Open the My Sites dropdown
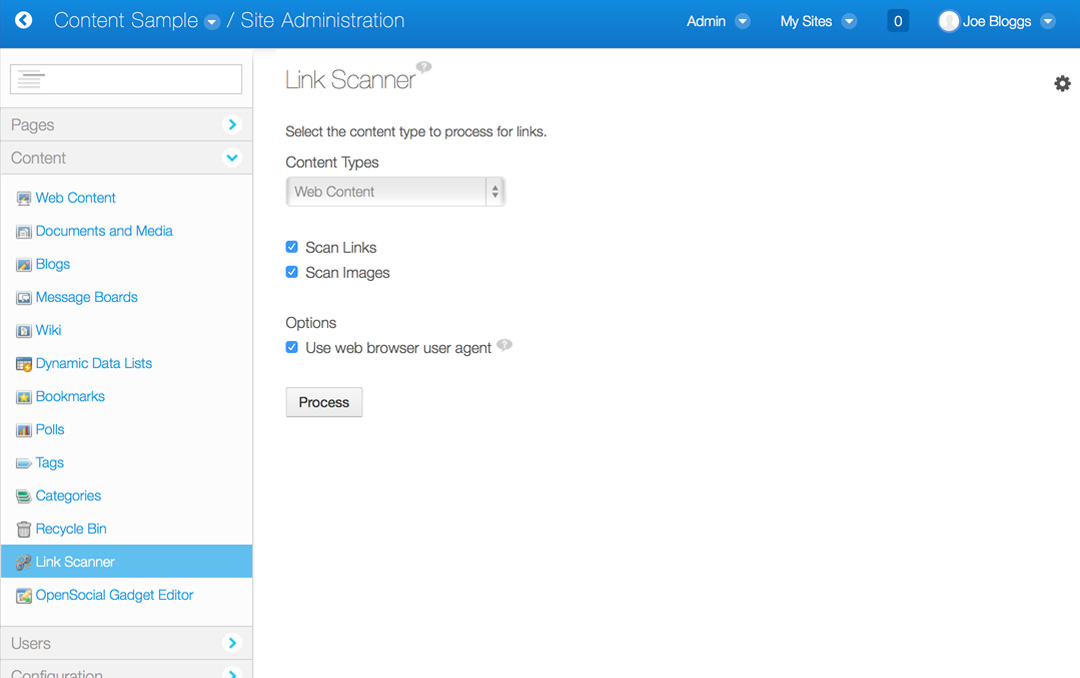The width and height of the screenshot is (1080, 678). [x=849, y=21]
